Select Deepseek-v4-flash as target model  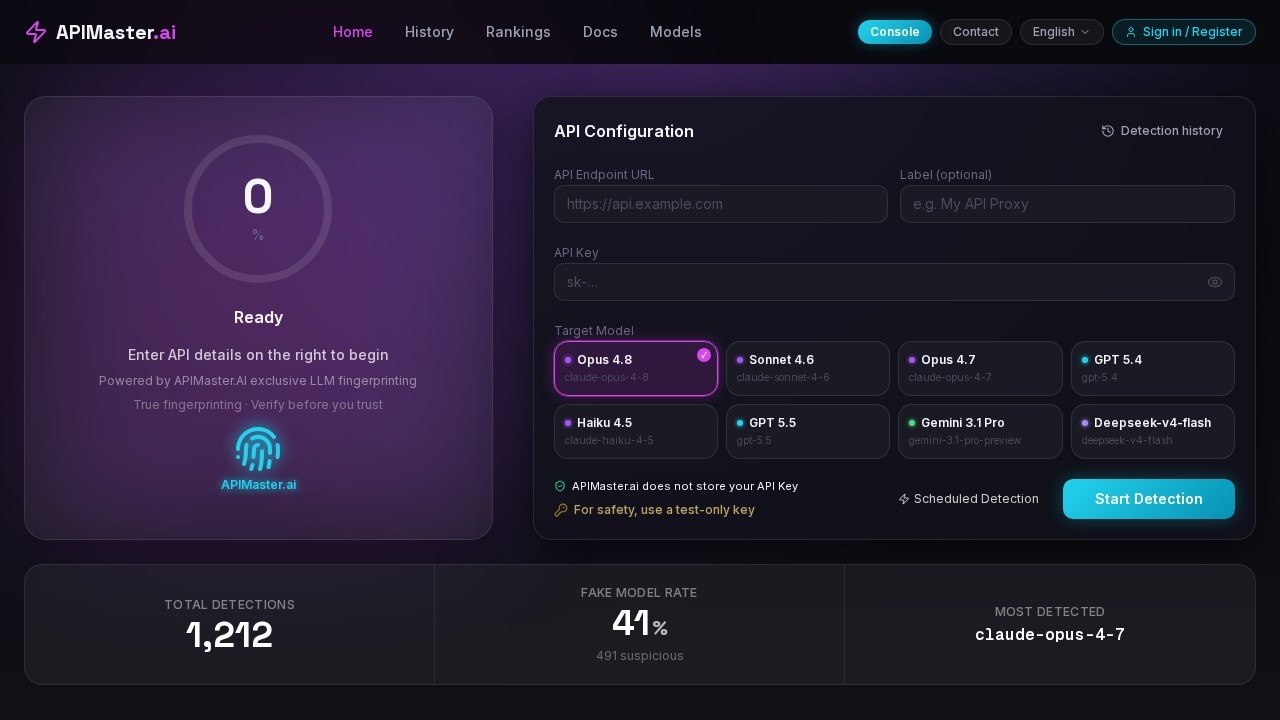click(x=1153, y=431)
